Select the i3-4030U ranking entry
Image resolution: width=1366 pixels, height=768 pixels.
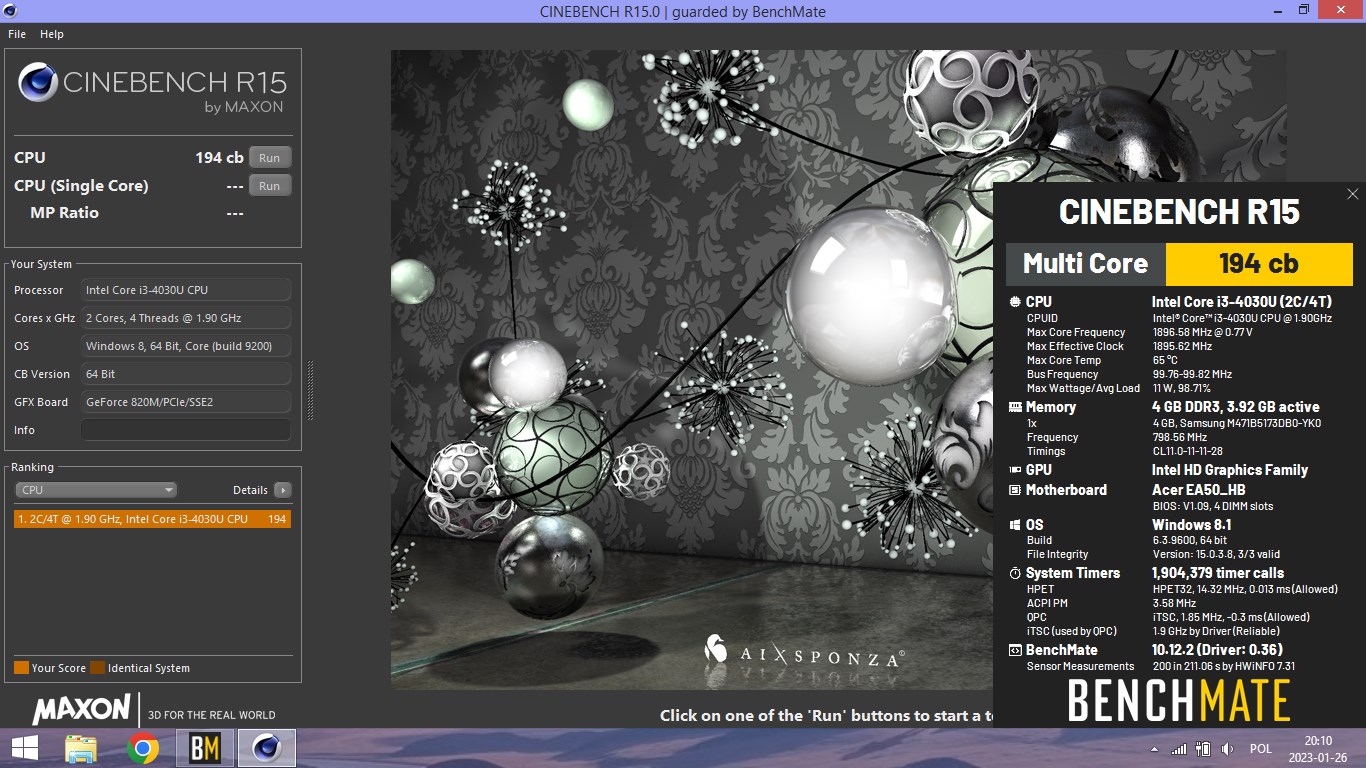(153, 519)
